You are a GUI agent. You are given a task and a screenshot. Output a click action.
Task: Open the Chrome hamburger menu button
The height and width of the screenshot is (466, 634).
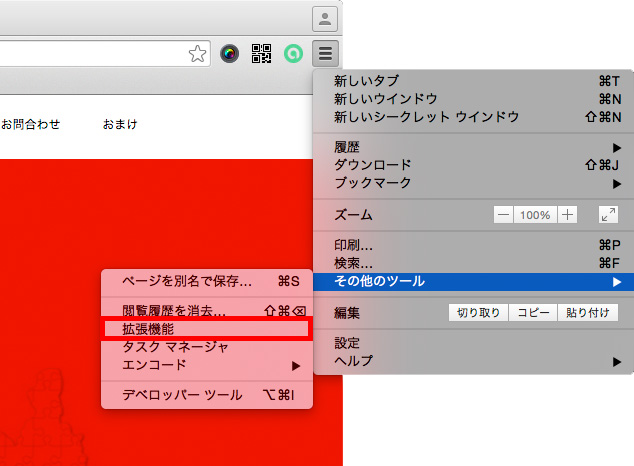click(325, 53)
